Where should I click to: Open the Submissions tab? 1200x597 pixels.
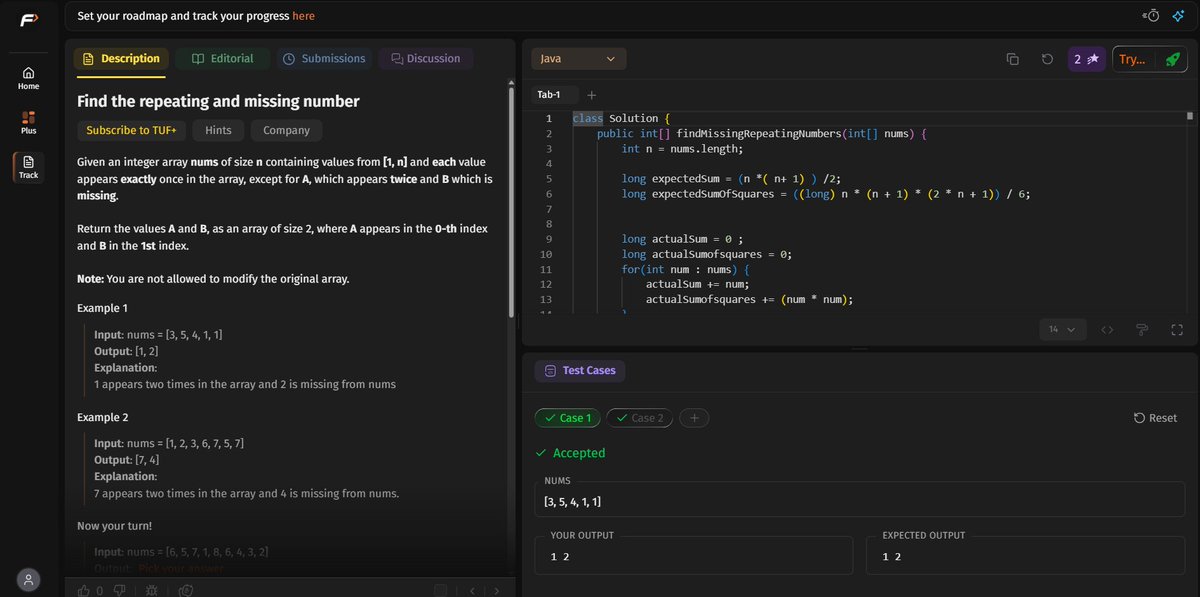point(324,59)
